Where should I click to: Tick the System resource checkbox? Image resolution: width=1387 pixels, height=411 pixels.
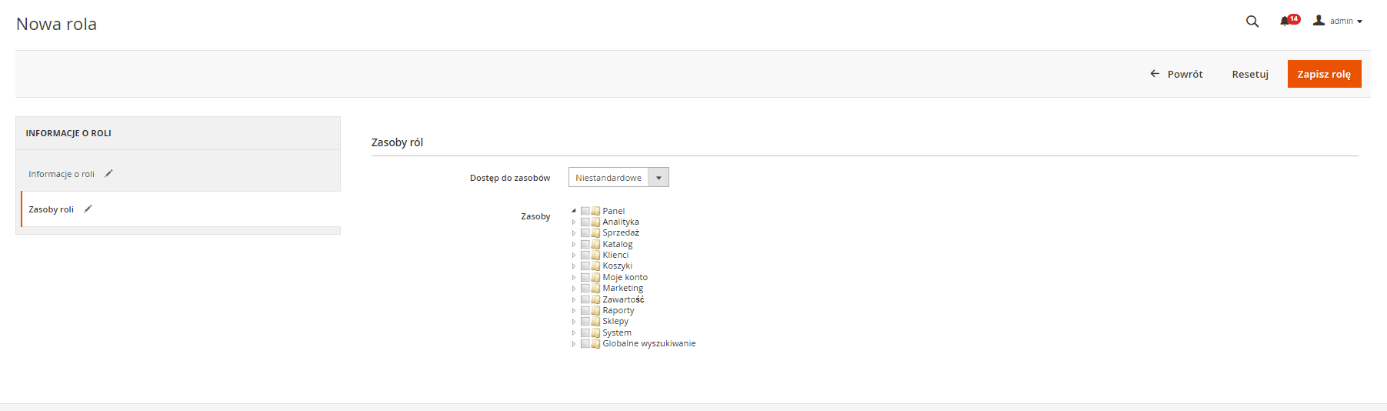pyautogui.click(x=585, y=332)
